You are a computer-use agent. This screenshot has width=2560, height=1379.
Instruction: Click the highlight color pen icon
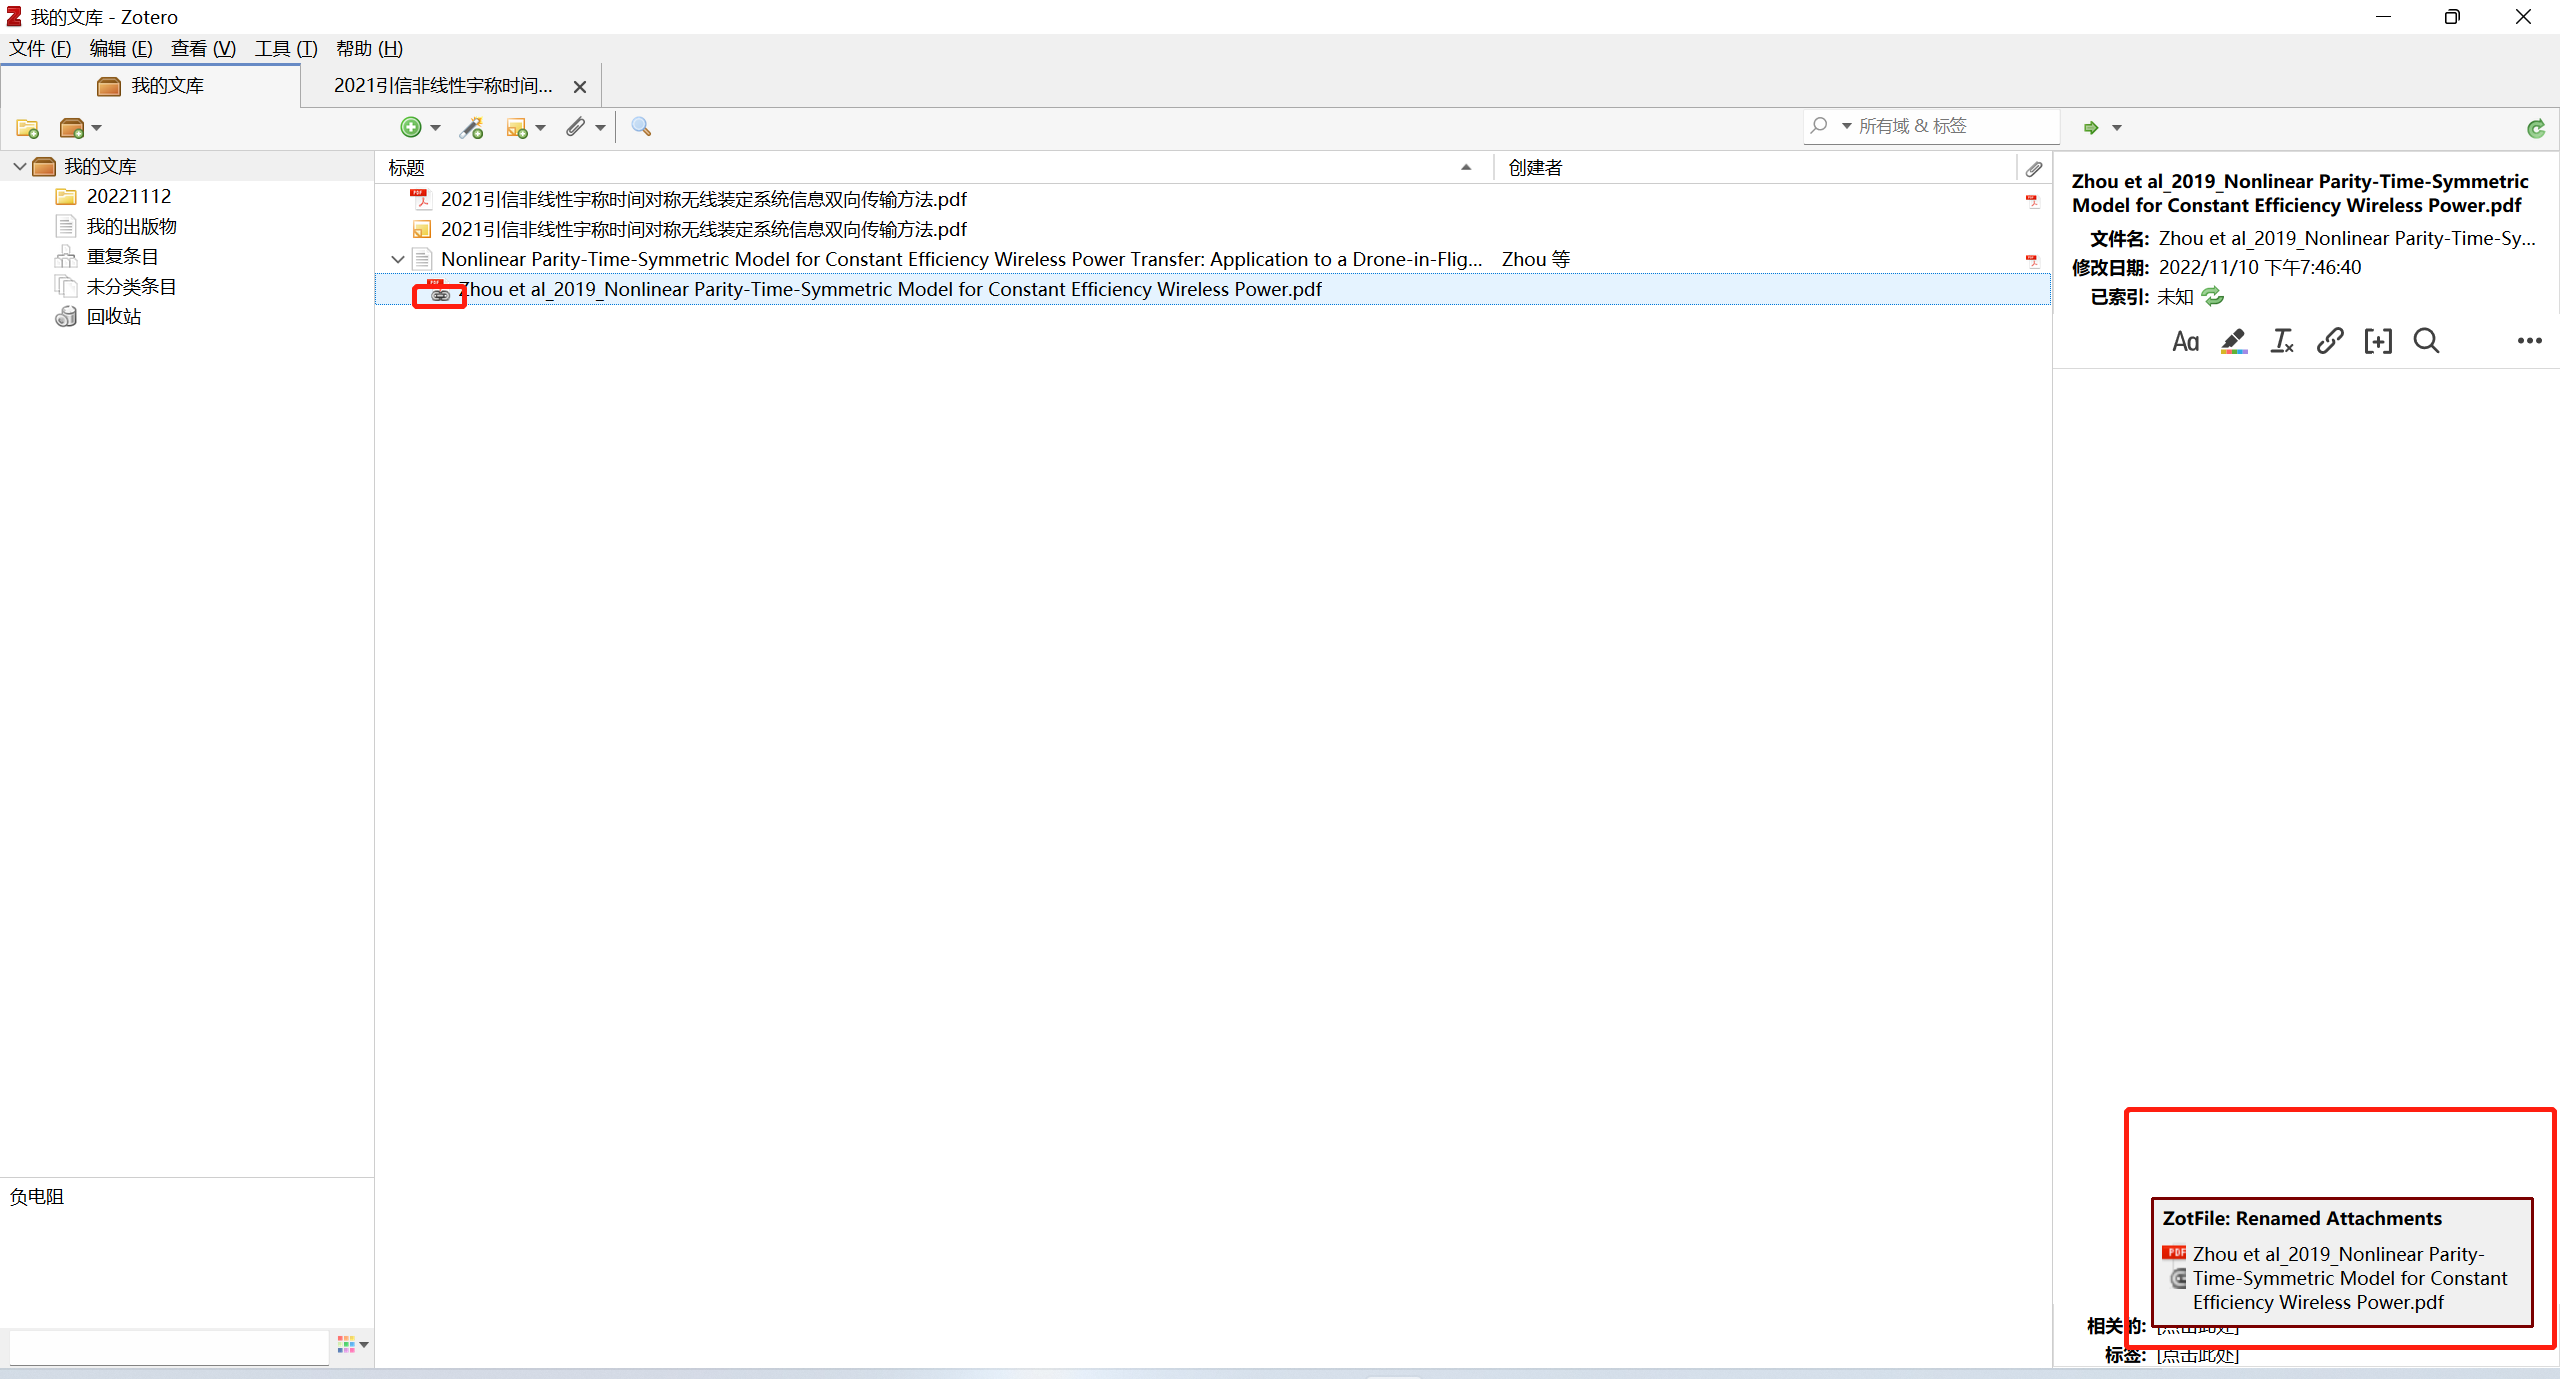(x=2233, y=342)
